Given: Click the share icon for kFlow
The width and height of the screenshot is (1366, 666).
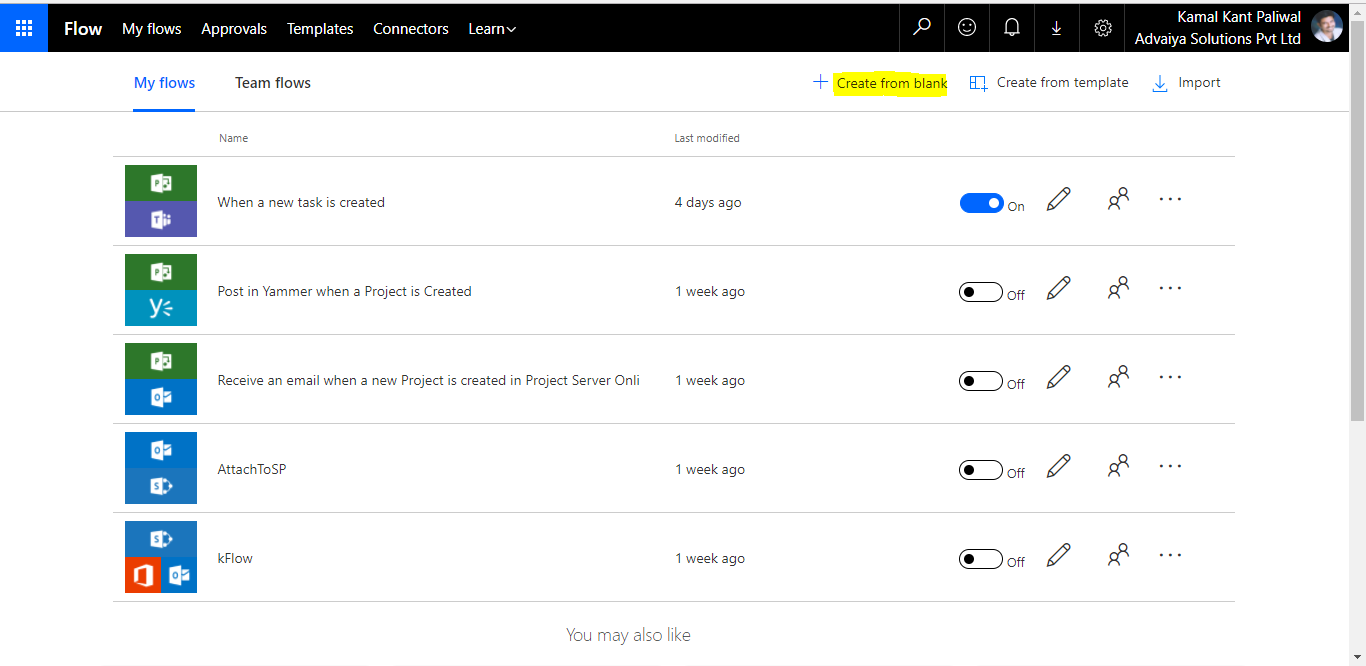Looking at the screenshot, I should [1118, 556].
